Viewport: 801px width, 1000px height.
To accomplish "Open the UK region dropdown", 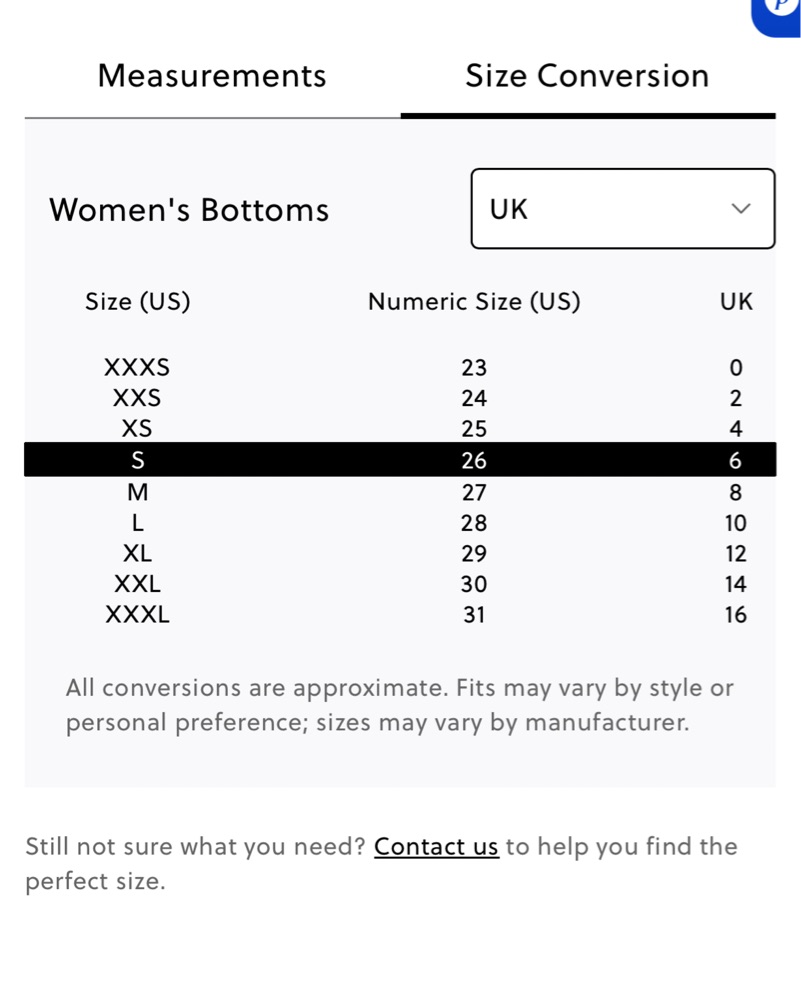I will (x=623, y=209).
